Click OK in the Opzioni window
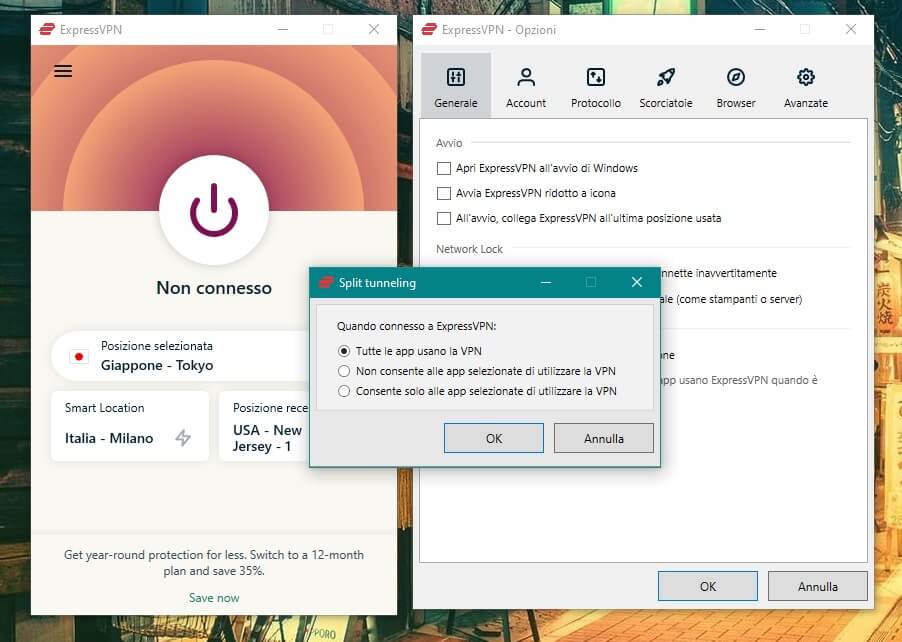This screenshot has height=642, width=902. point(708,586)
